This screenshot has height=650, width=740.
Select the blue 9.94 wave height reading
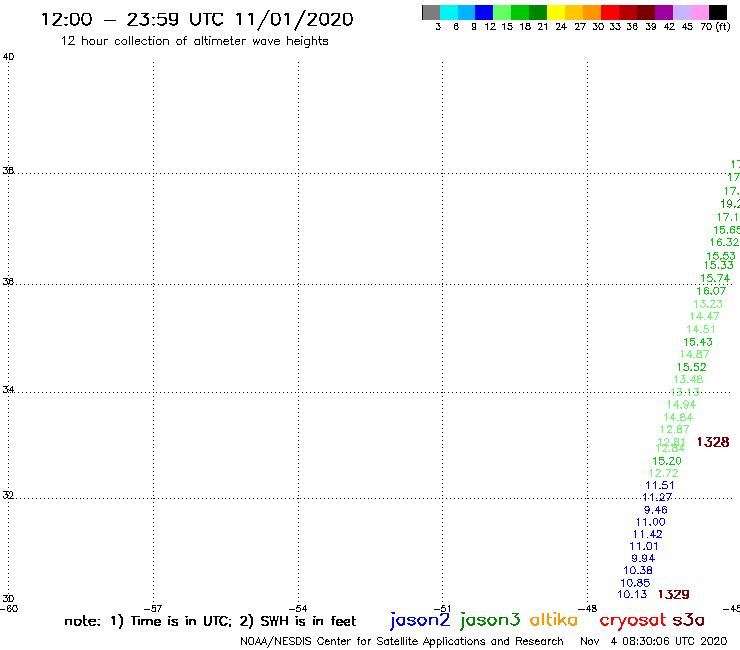coord(643,558)
